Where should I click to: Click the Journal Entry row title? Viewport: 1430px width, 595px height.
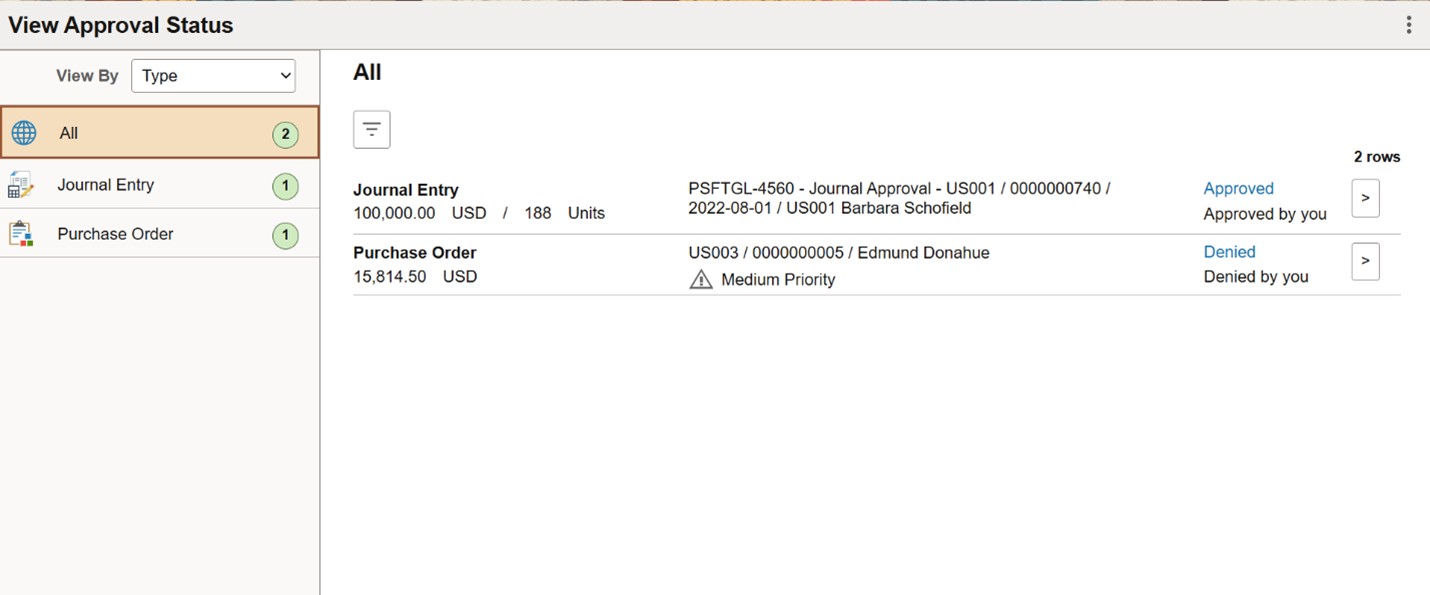pyautogui.click(x=405, y=190)
